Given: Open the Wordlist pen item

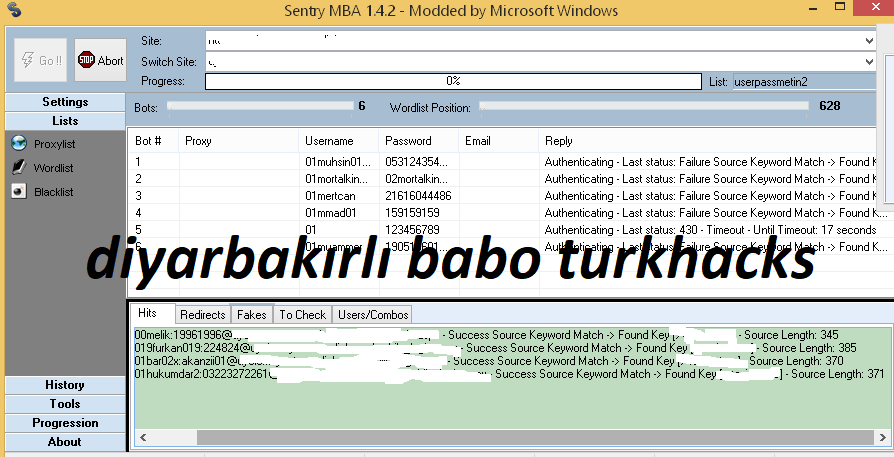Looking at the screenshot, I should click(43, 168).
